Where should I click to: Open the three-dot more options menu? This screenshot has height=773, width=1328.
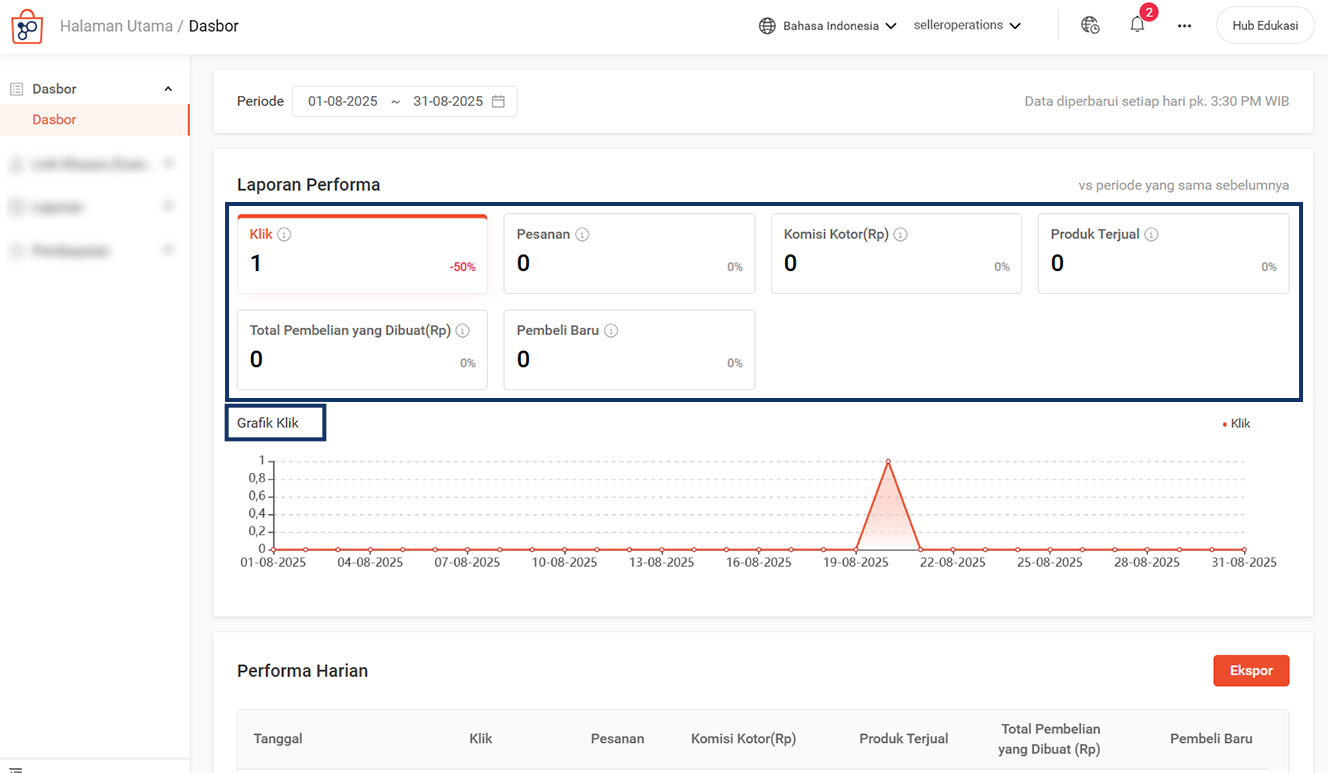(1184, 26)
